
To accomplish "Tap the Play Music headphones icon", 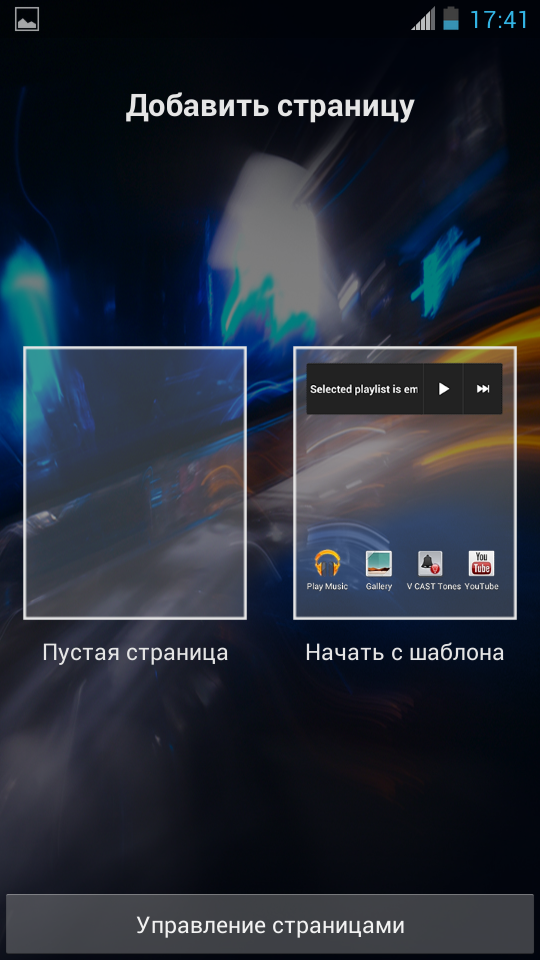I will [327, 563].
